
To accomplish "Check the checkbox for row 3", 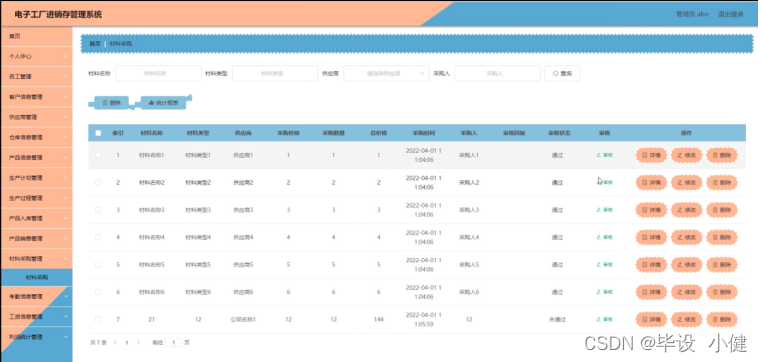I will (98, 210).
